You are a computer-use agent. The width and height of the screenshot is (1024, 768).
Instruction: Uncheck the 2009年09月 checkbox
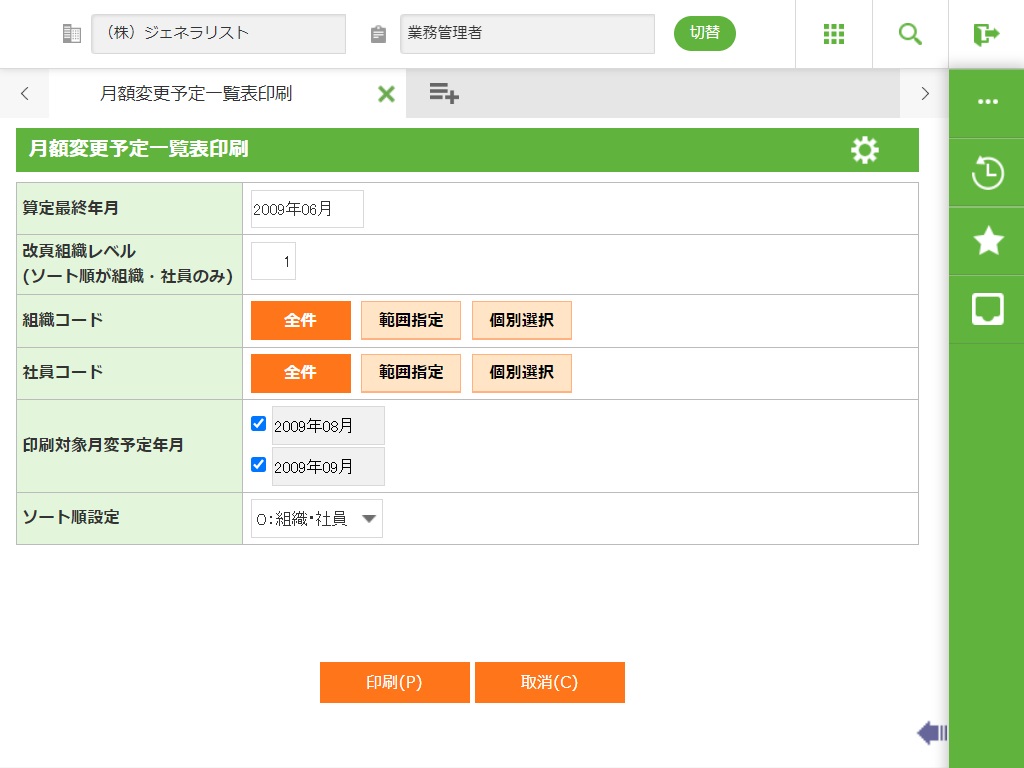click(x=259, y=465)
